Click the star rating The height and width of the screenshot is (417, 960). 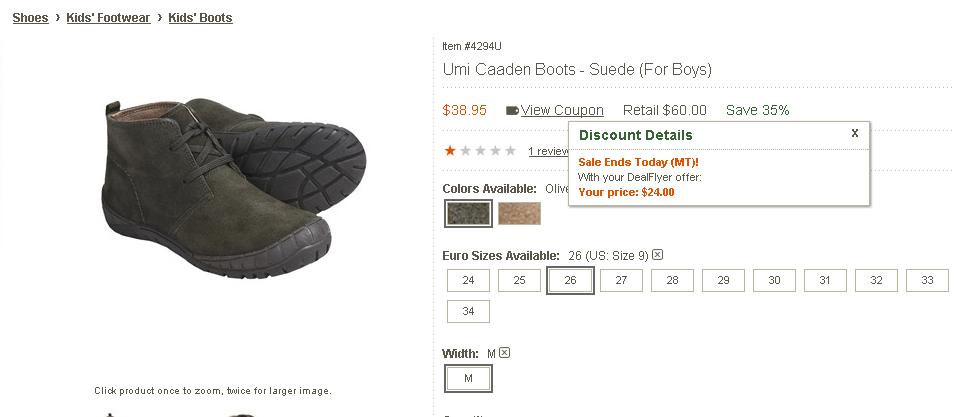[480, 151]
